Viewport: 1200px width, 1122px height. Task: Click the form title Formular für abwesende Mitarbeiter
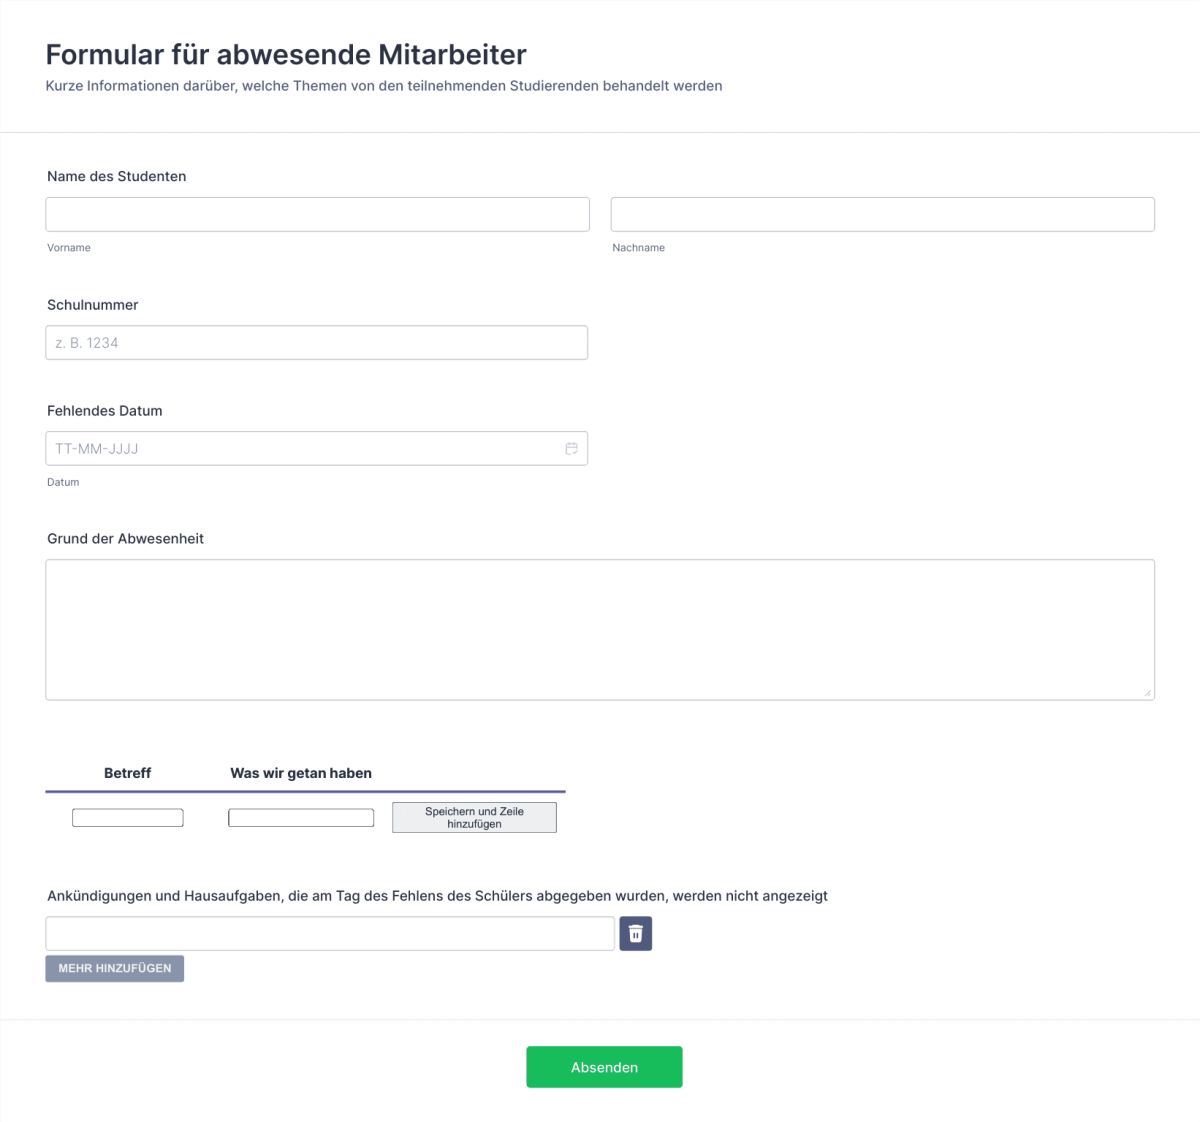(x=285, y=55)
